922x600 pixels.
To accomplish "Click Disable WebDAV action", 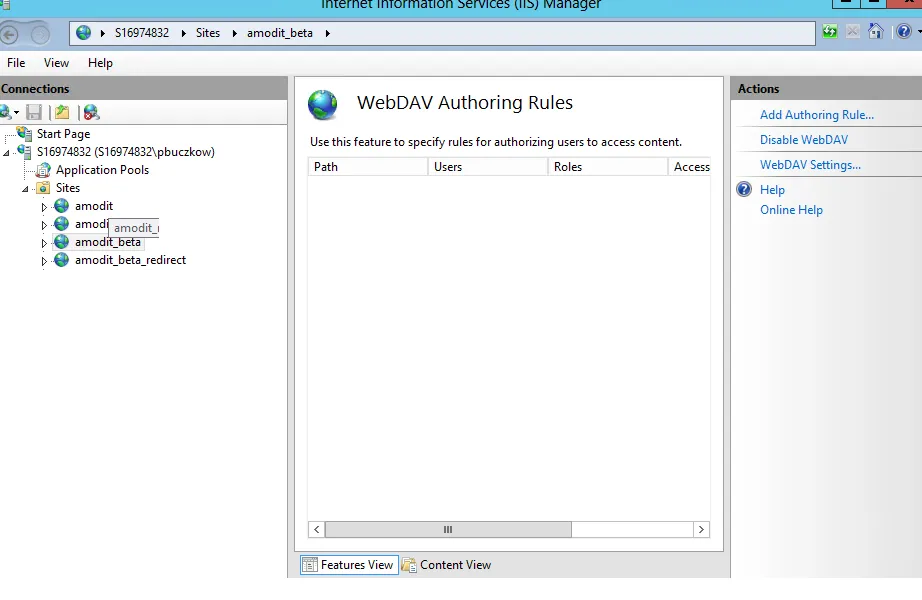I will point(804,139).
